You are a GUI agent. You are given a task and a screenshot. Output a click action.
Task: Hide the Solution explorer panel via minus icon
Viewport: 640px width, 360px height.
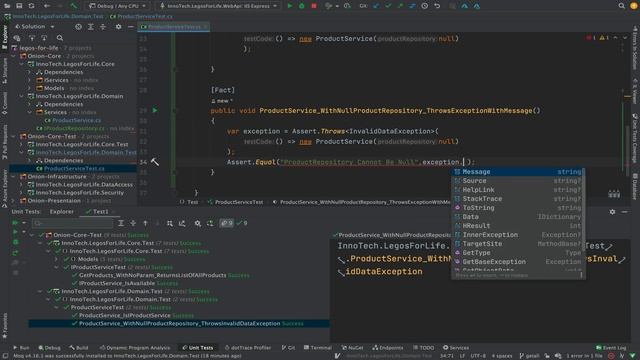[131, 27]
